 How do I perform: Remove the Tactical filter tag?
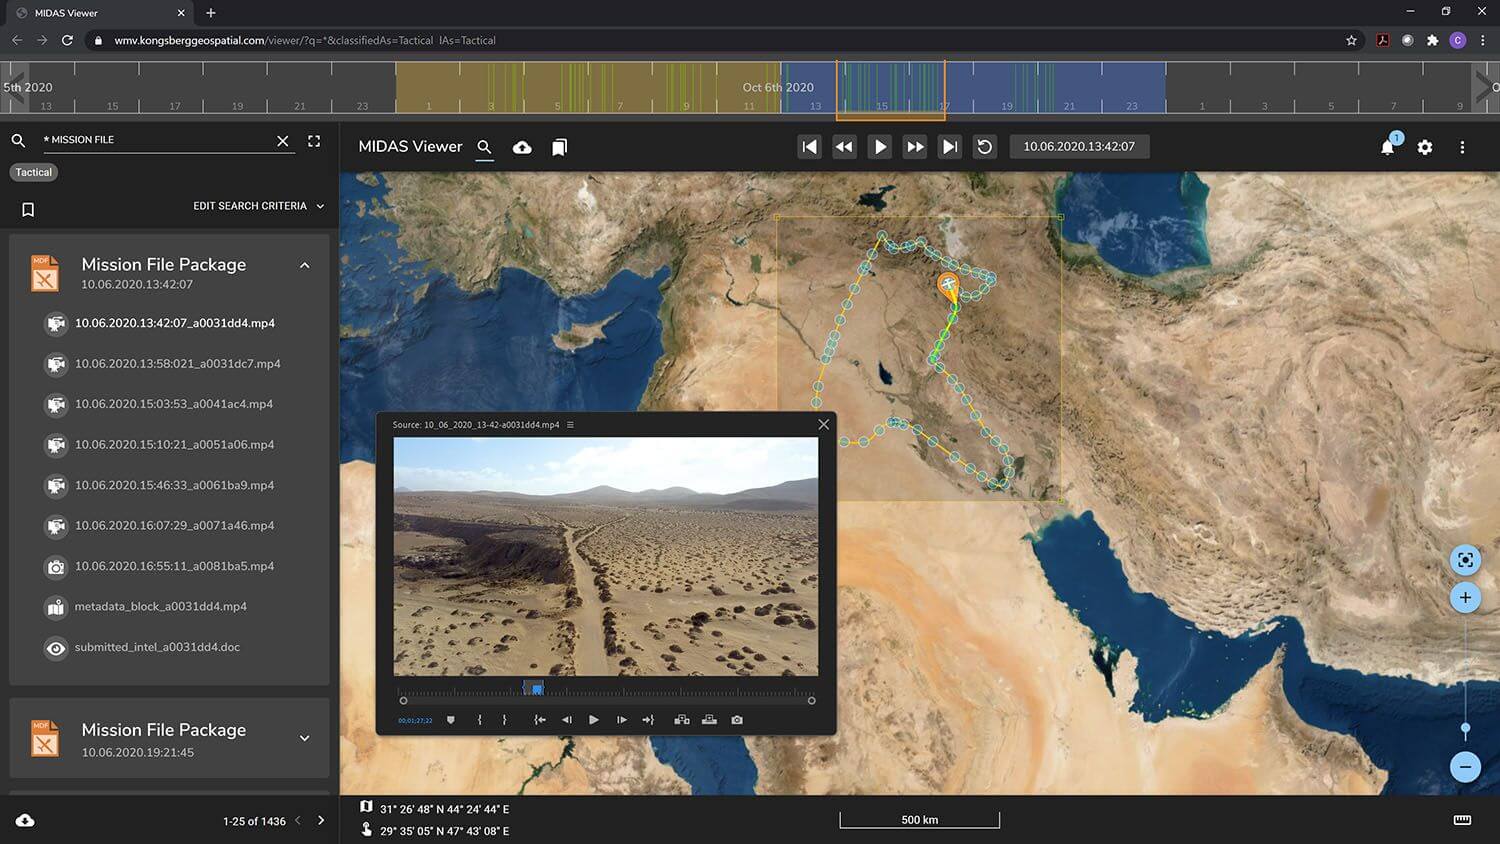click(x=33, y=172)
